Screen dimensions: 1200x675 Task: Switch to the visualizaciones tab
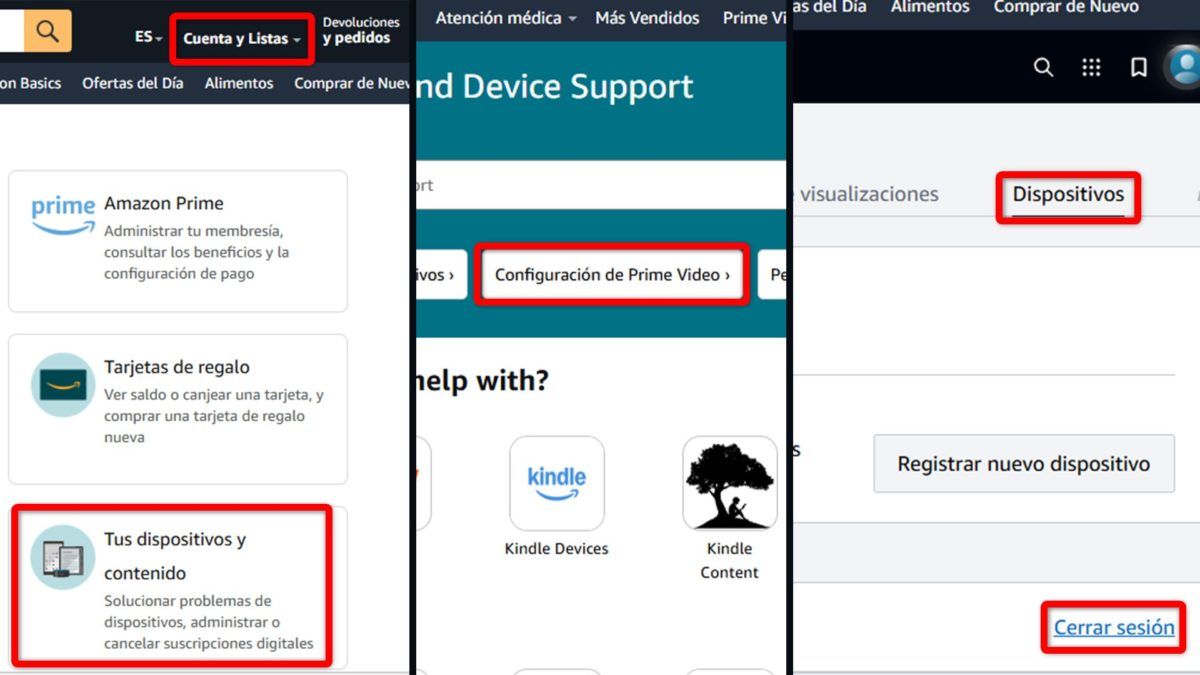click(869, 194)
